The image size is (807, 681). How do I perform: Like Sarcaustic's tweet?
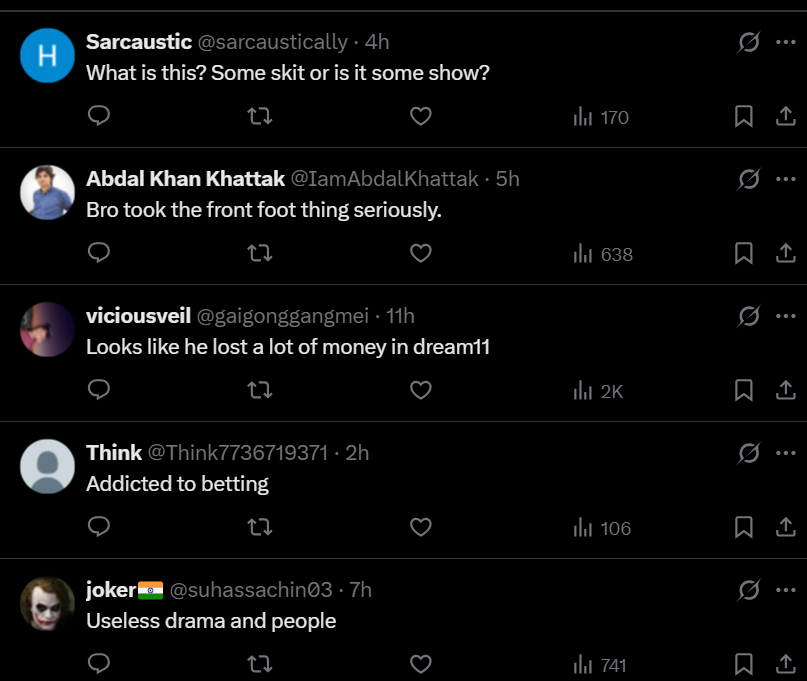point(421,117)
